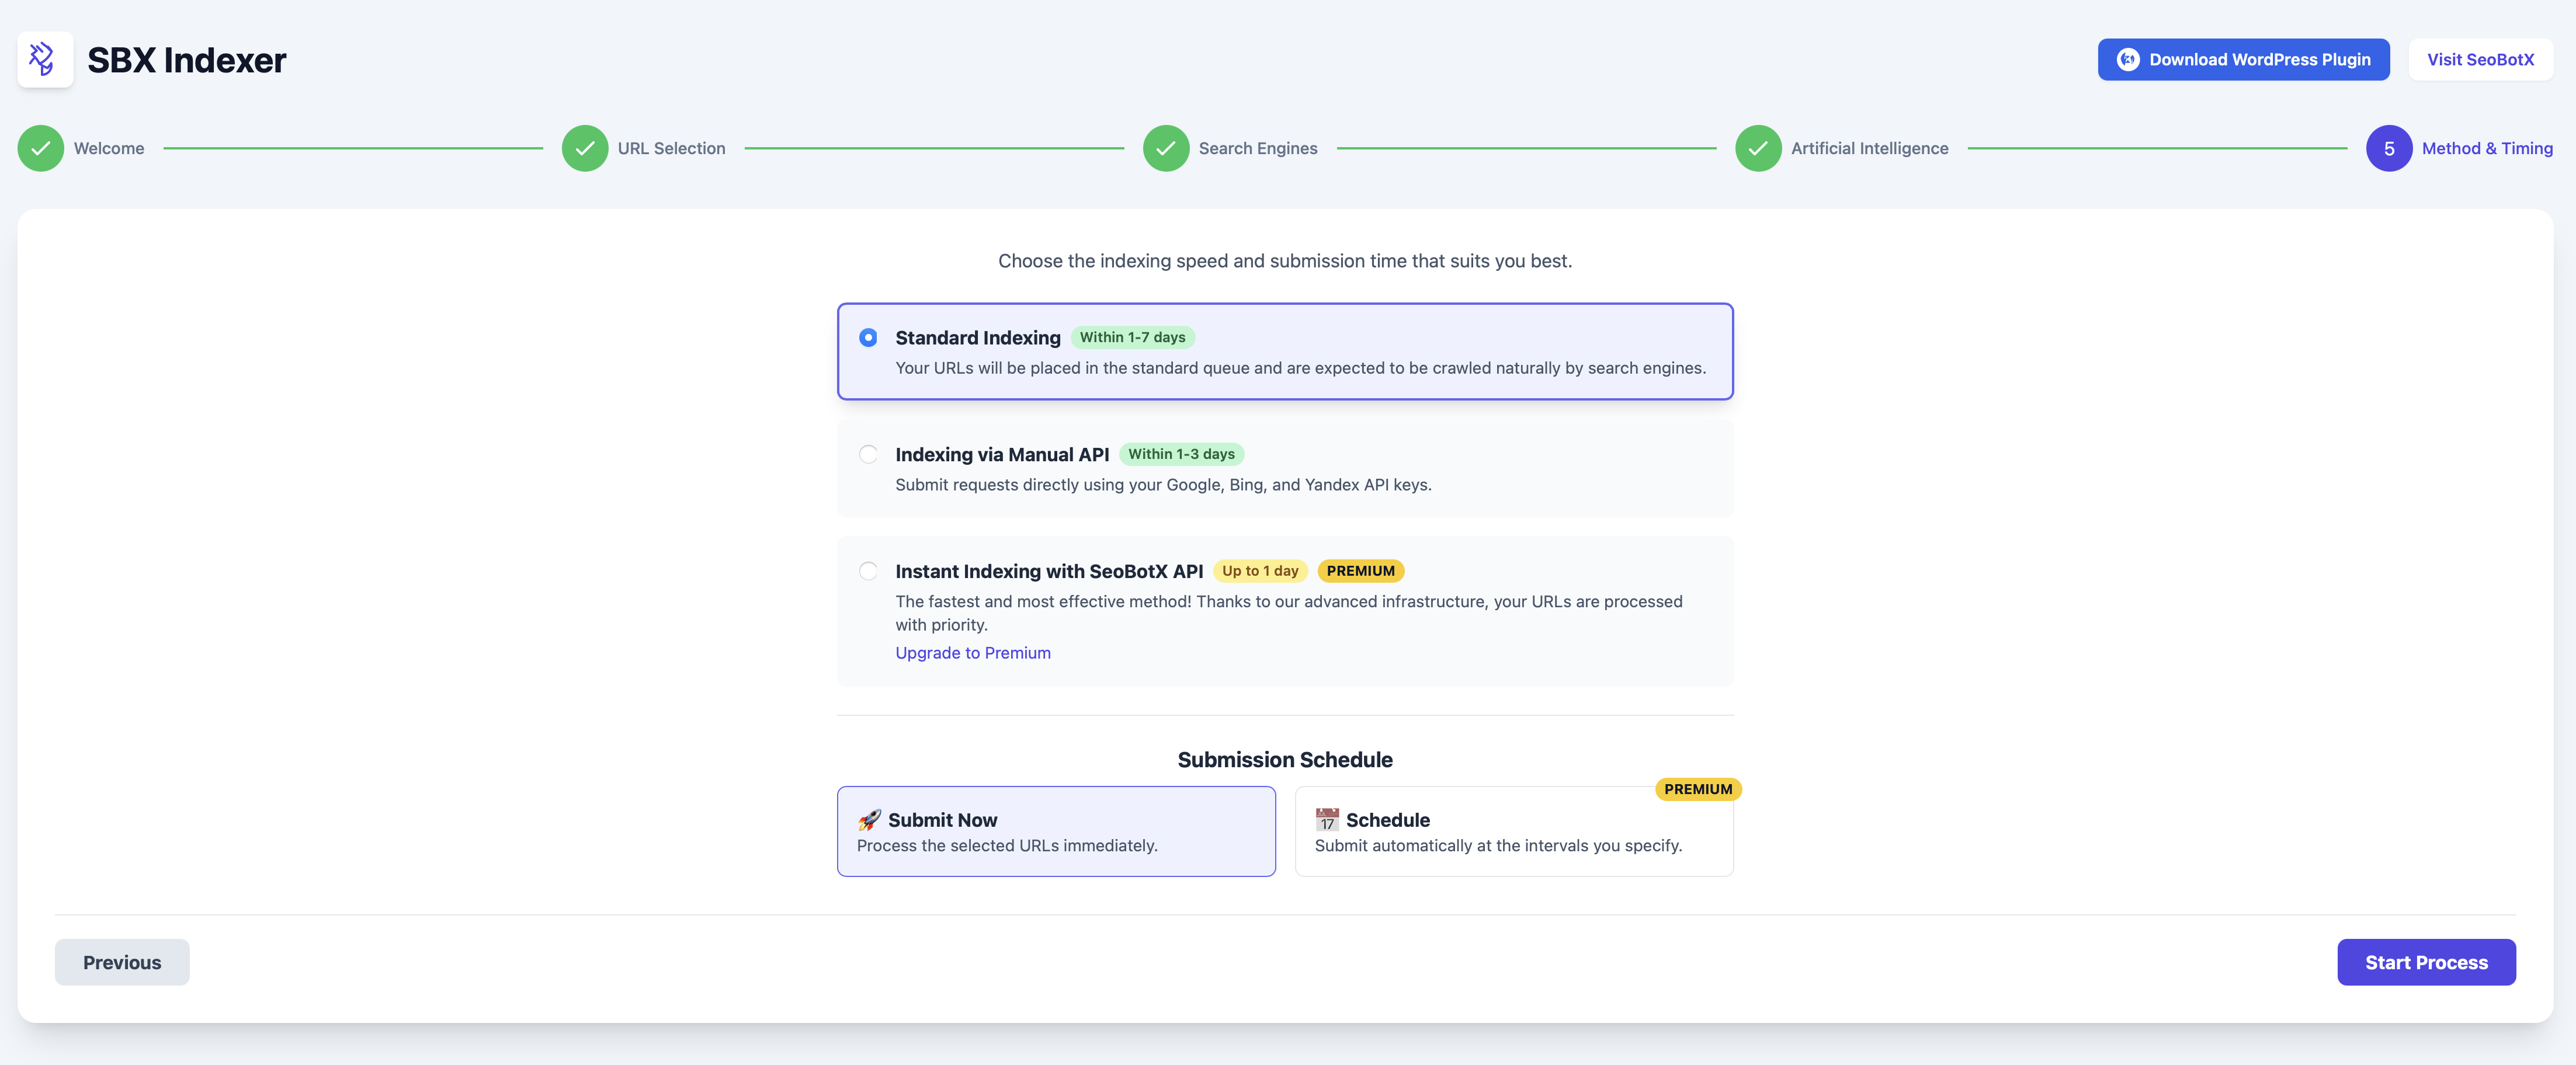Viewport: 2576px width, 1065px height.
Task: Click the calendar icon on Schedule
Action: [1327, 820]
